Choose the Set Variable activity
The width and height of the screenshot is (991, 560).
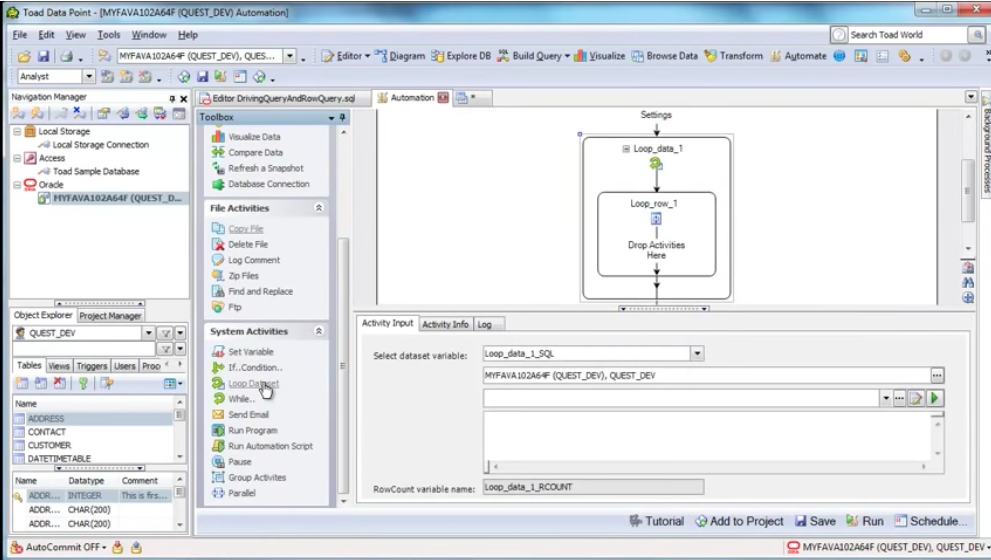click(x=250, y=352)
